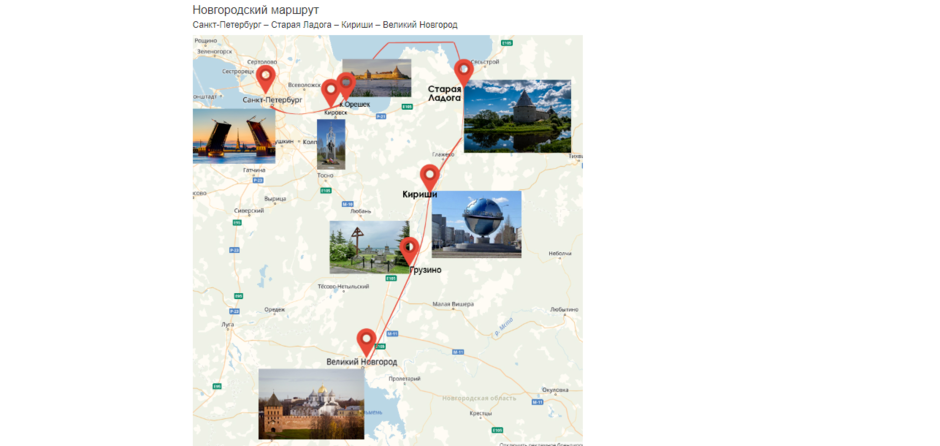Select the Gruzino map pin
This screenshot has width=940, height=446.
(409, 251)
